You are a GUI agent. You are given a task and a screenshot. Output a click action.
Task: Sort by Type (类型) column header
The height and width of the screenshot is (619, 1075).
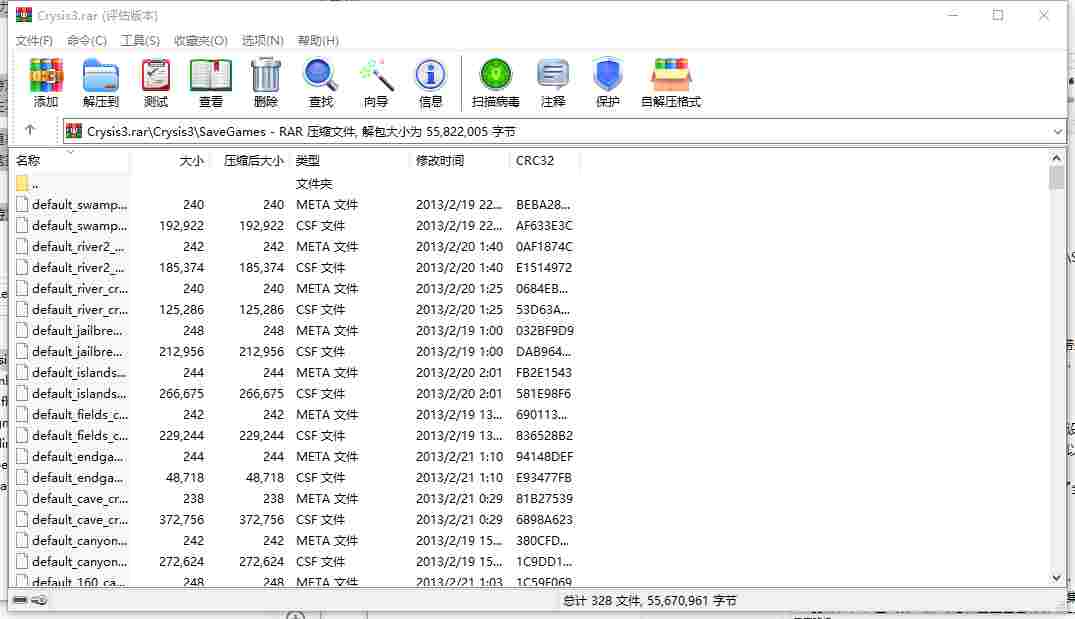pos(350,160)
